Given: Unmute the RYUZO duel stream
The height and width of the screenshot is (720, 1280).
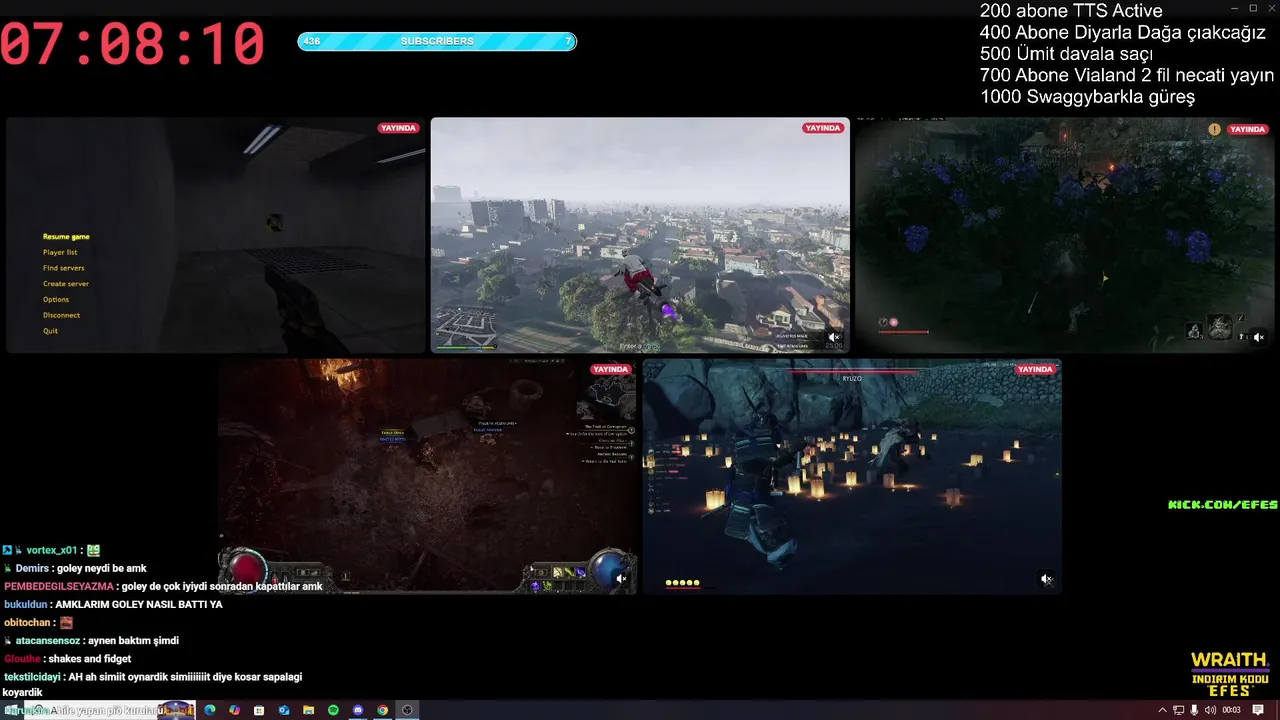Looking at the screenshot, I should coord(1046,578).
